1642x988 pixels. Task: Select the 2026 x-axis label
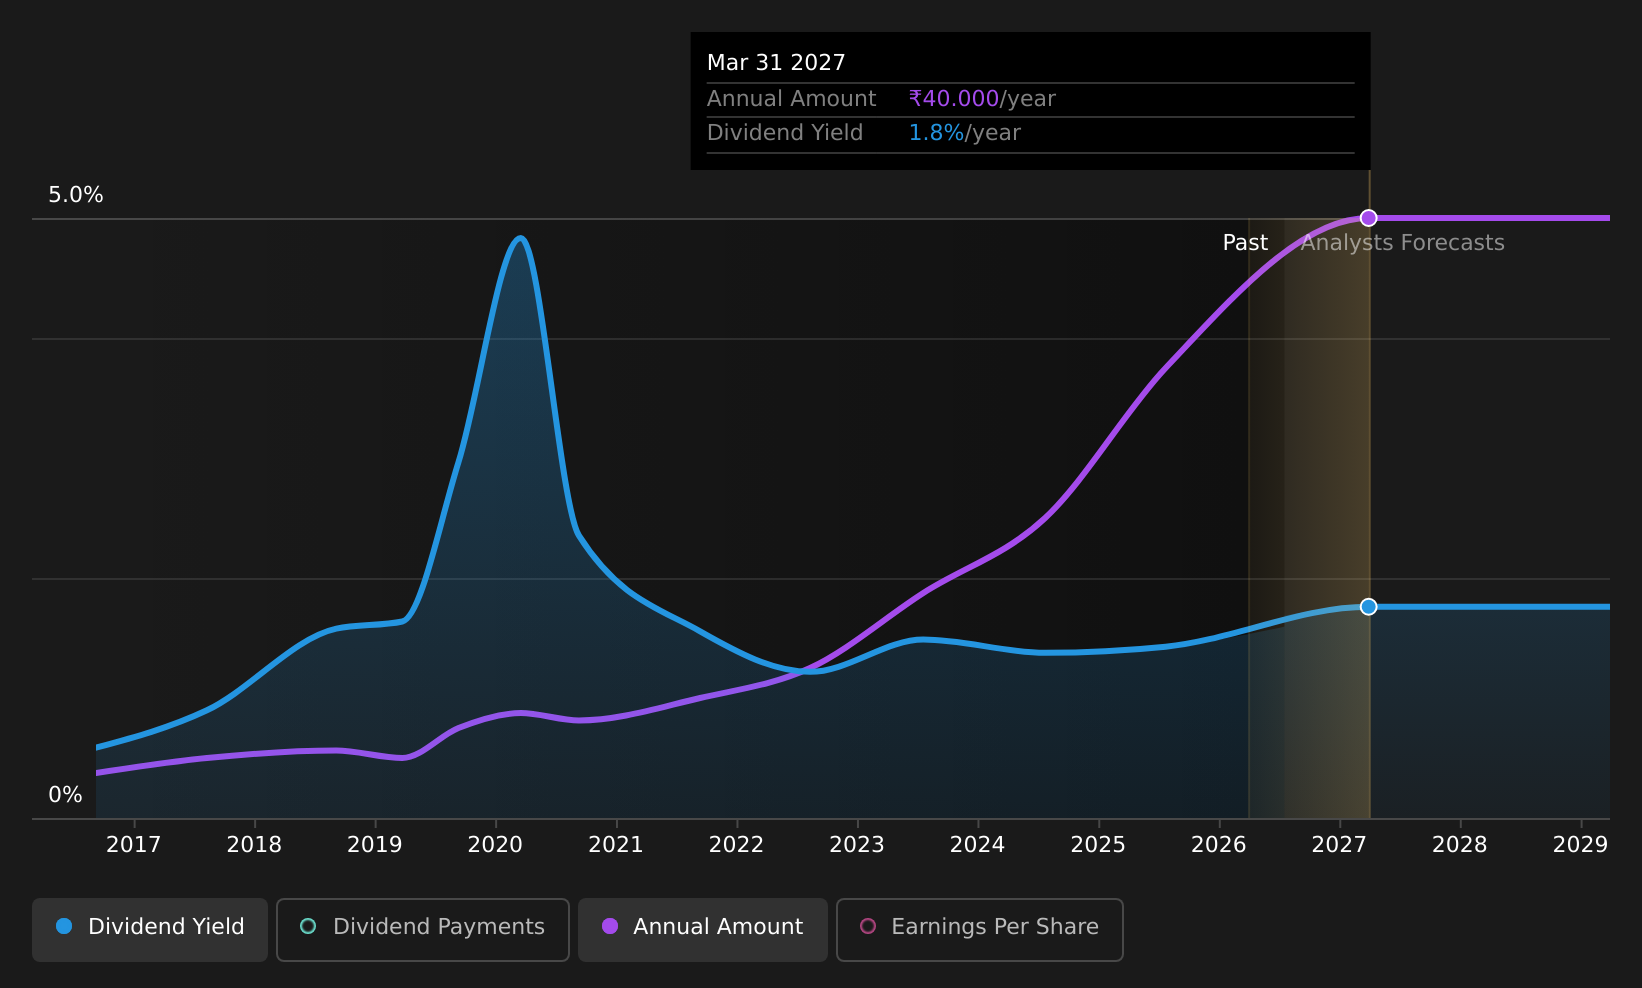point(1219,845)
